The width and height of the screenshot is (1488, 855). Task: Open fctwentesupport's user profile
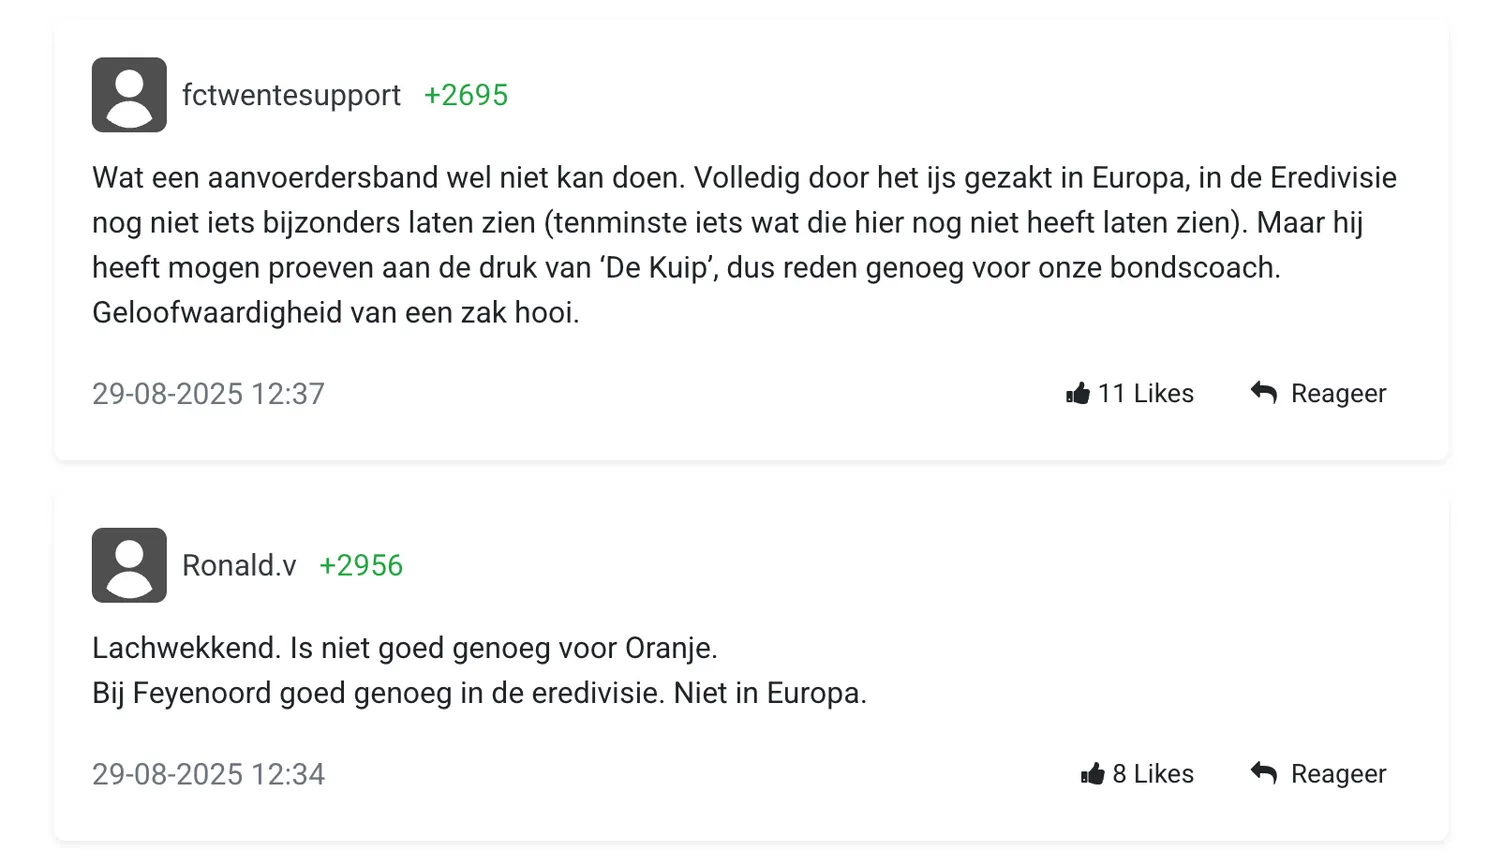(290, 95)
